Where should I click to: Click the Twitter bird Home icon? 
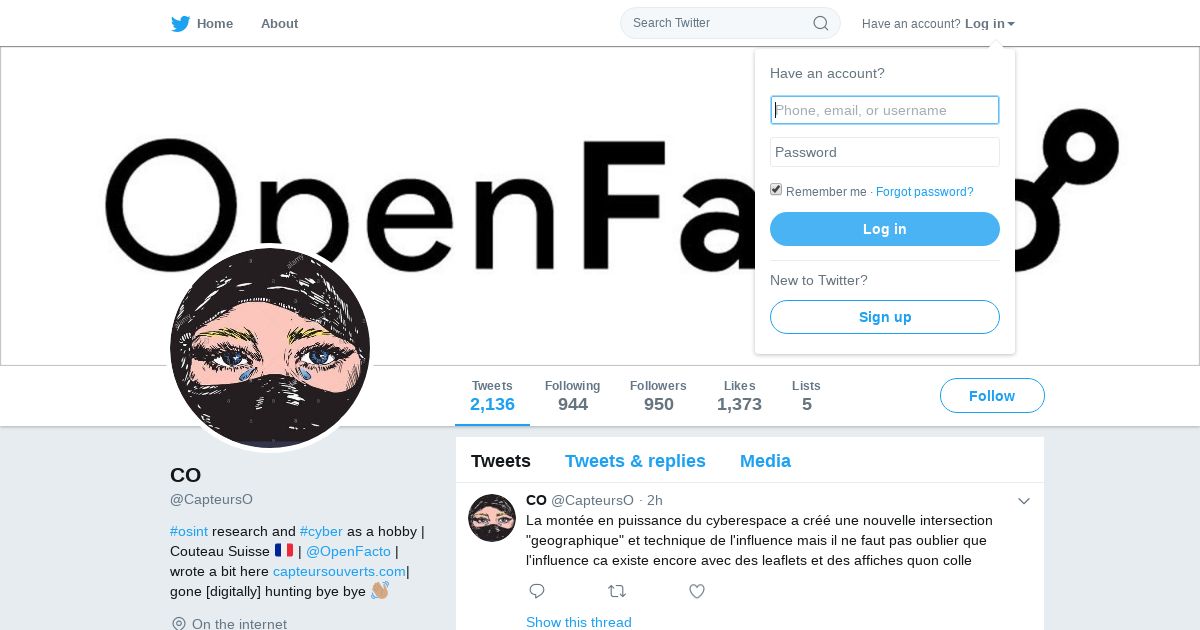click(x=180, y=24)
